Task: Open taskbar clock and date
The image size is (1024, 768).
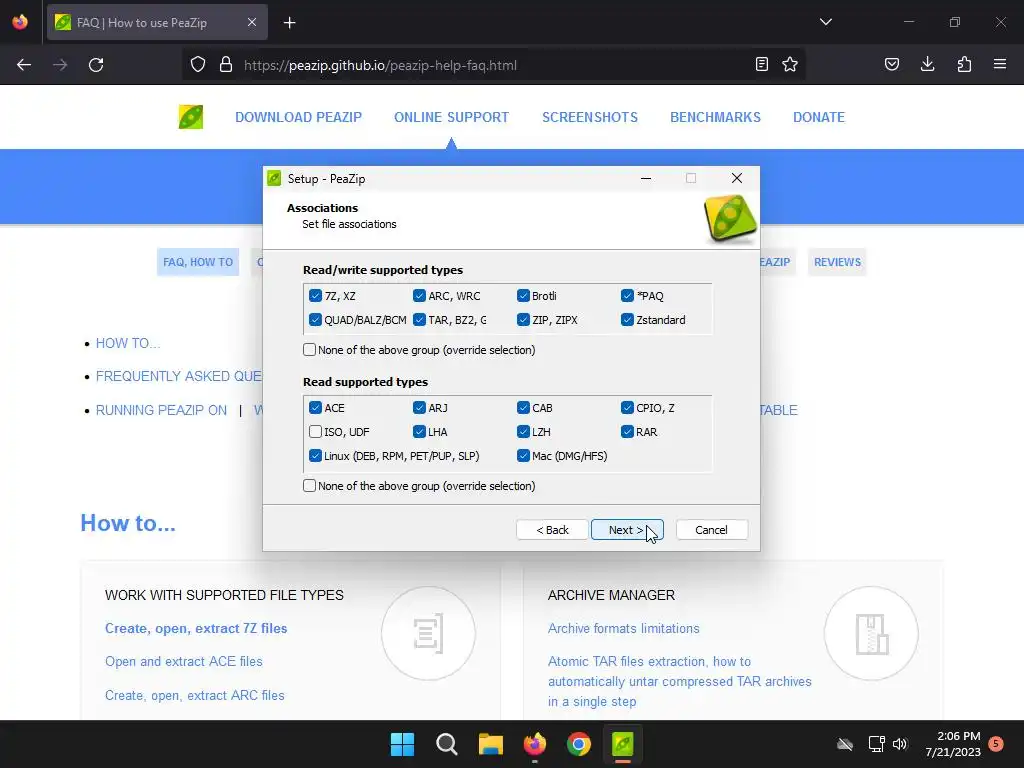Action: (953, 744)
